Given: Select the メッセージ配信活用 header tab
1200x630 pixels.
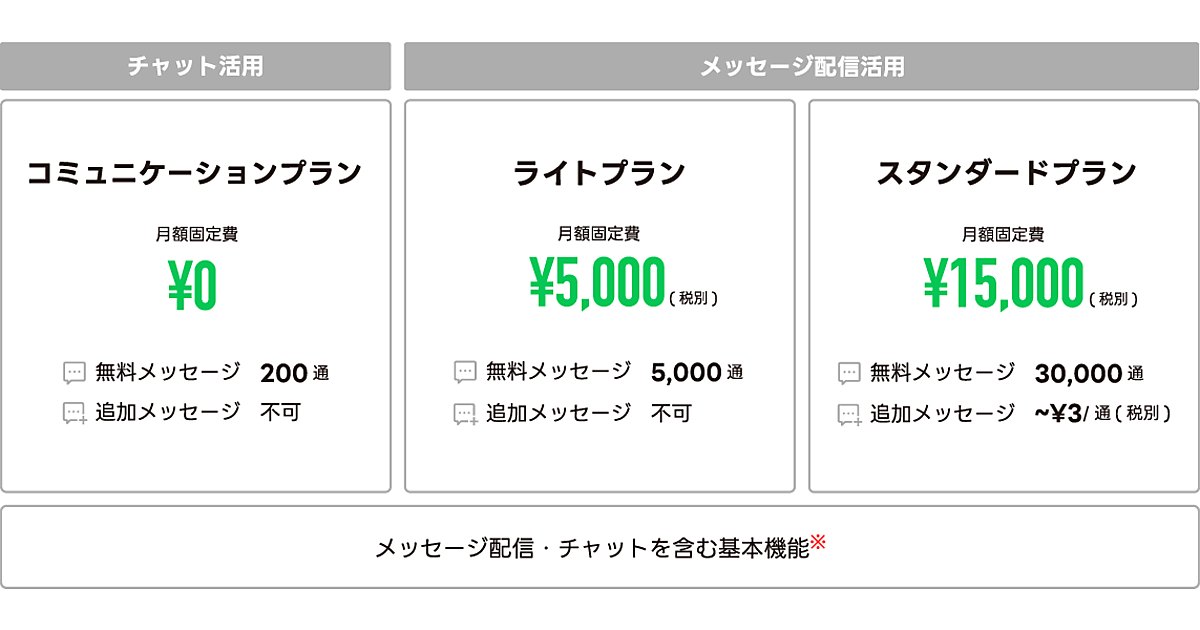Looking at the screenshot, I should [x=801, y=67].
